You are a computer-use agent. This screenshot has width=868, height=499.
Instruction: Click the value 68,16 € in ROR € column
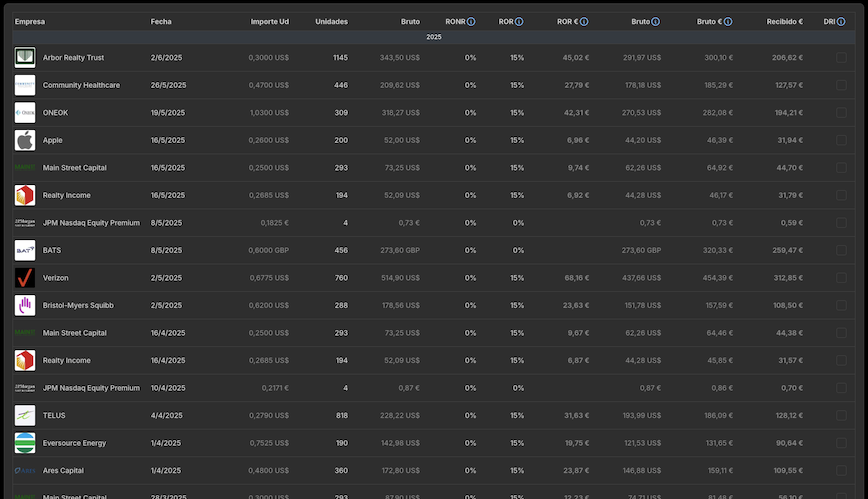(577, 278)
